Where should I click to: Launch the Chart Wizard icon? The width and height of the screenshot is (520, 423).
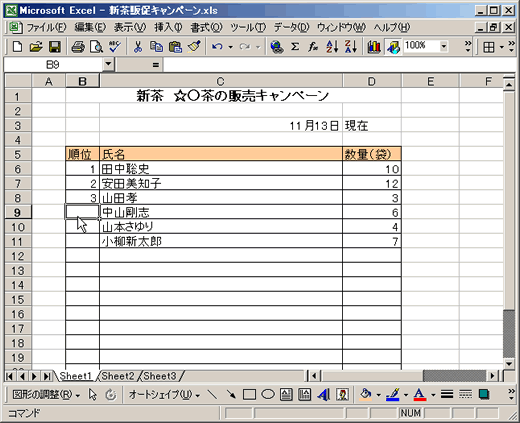374,47
